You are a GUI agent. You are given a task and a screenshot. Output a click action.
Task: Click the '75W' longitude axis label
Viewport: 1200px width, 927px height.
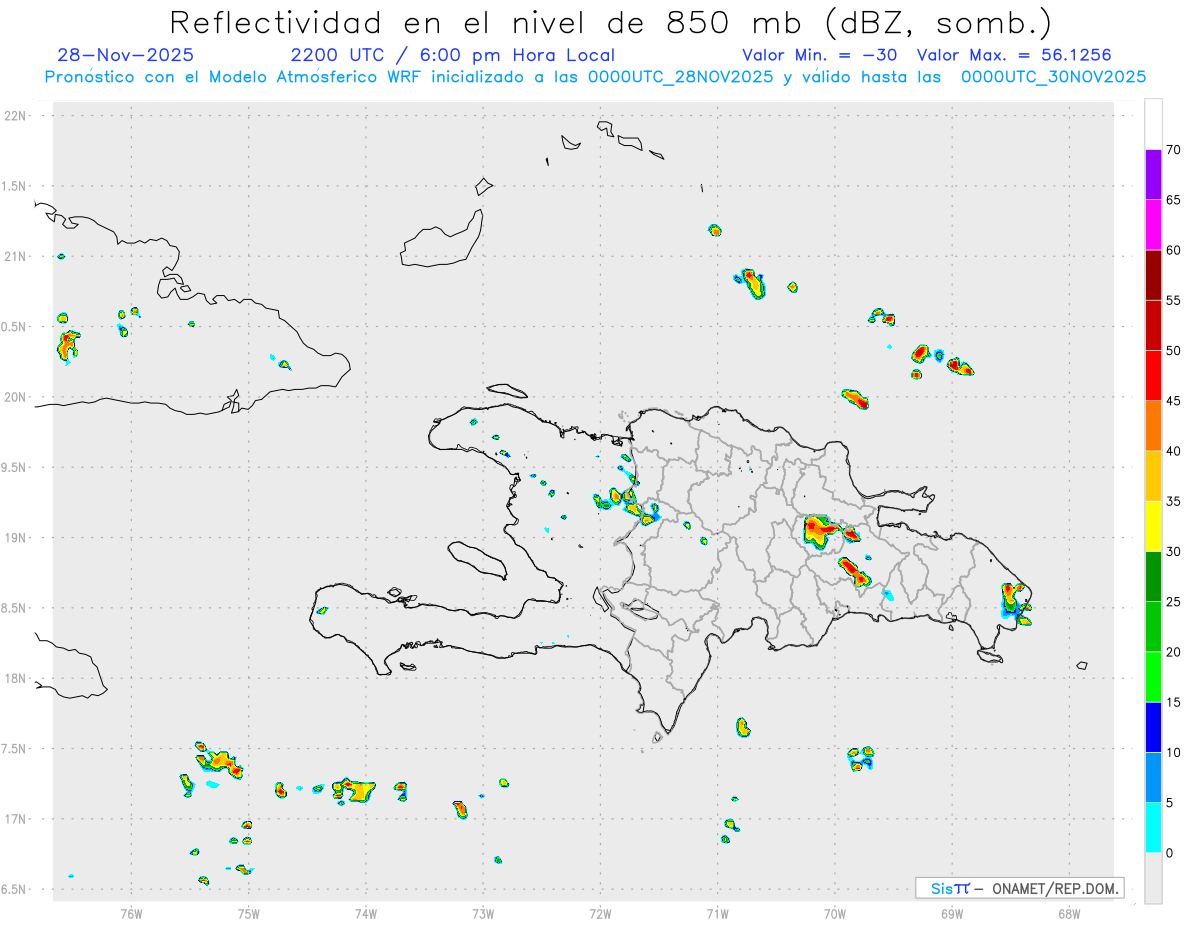click(x=248, y=913)
